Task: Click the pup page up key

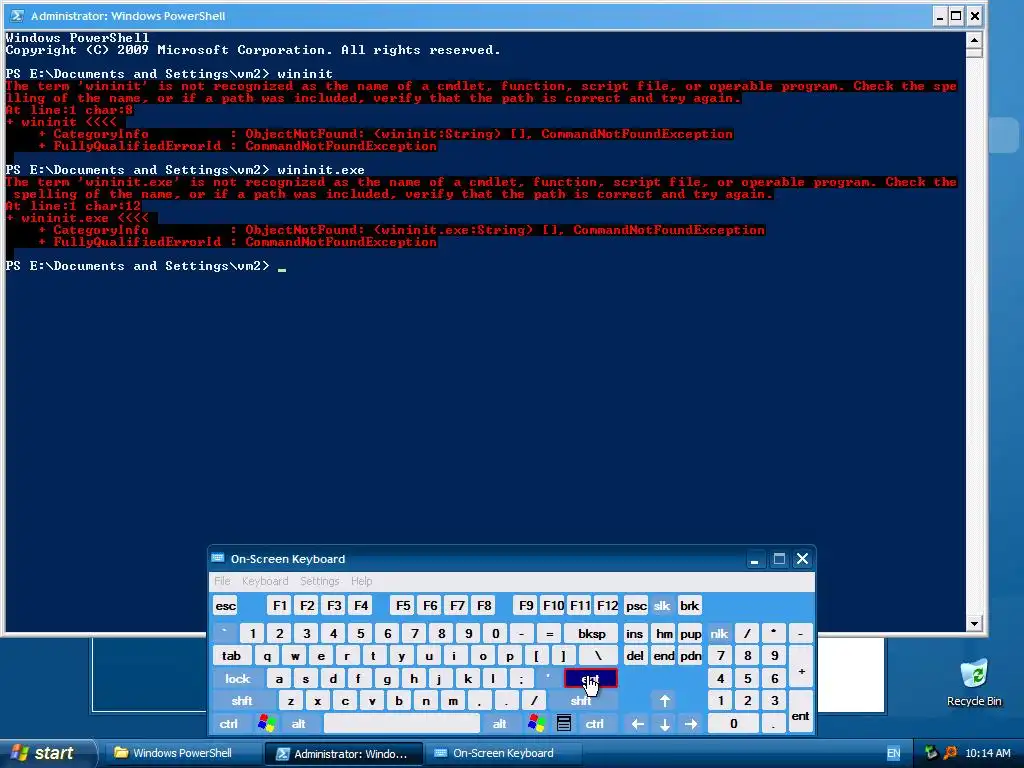Action: pos(690,633)
